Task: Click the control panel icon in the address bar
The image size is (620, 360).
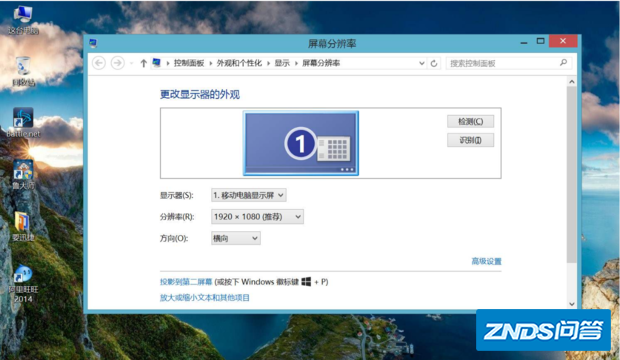Action: [x=157, y=63]
